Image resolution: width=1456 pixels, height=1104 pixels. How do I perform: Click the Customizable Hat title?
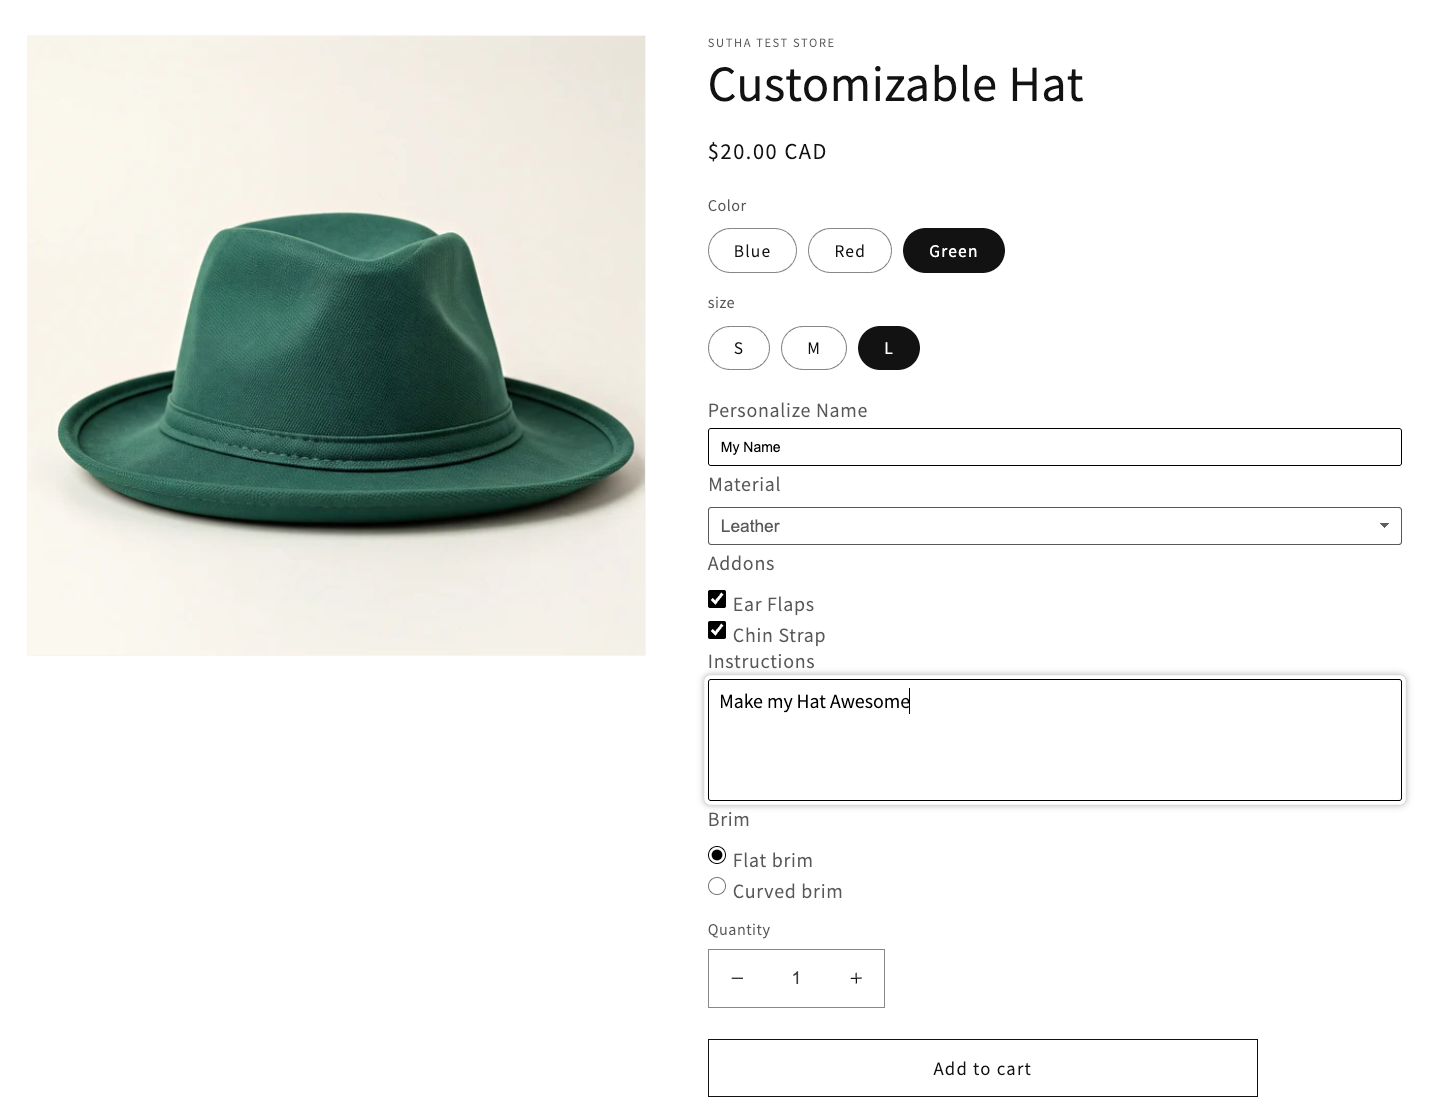[895, 84]
